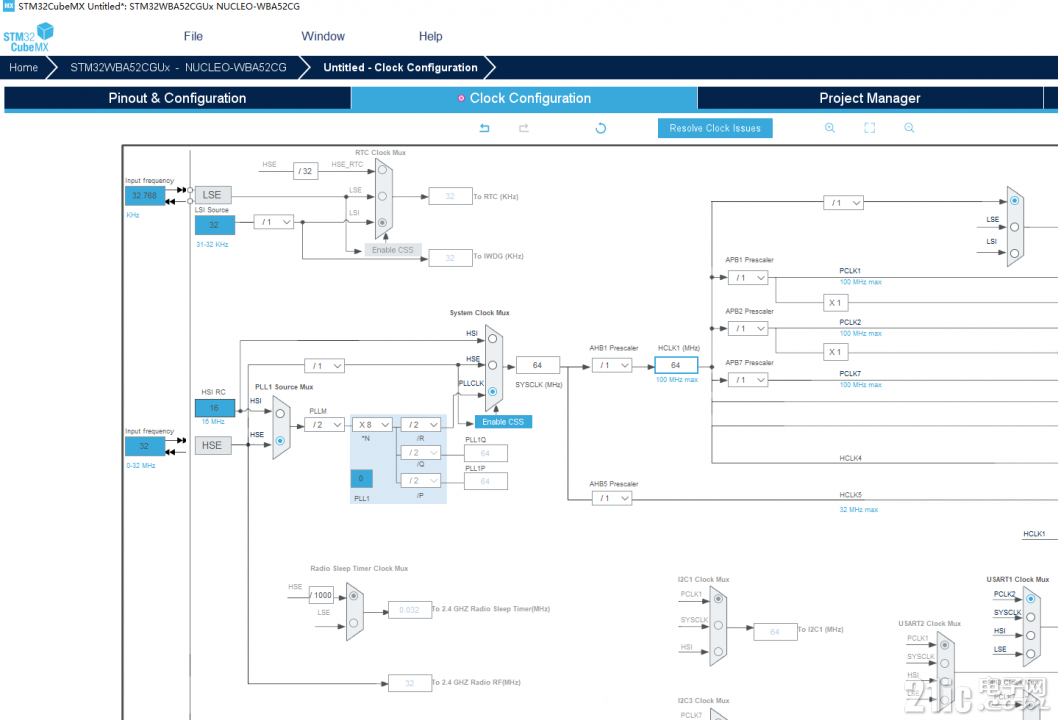The image size is (1058, 720).
Task: Select HSE_RTC in the RTC Clock Mux
Action: tap(383, 170)
